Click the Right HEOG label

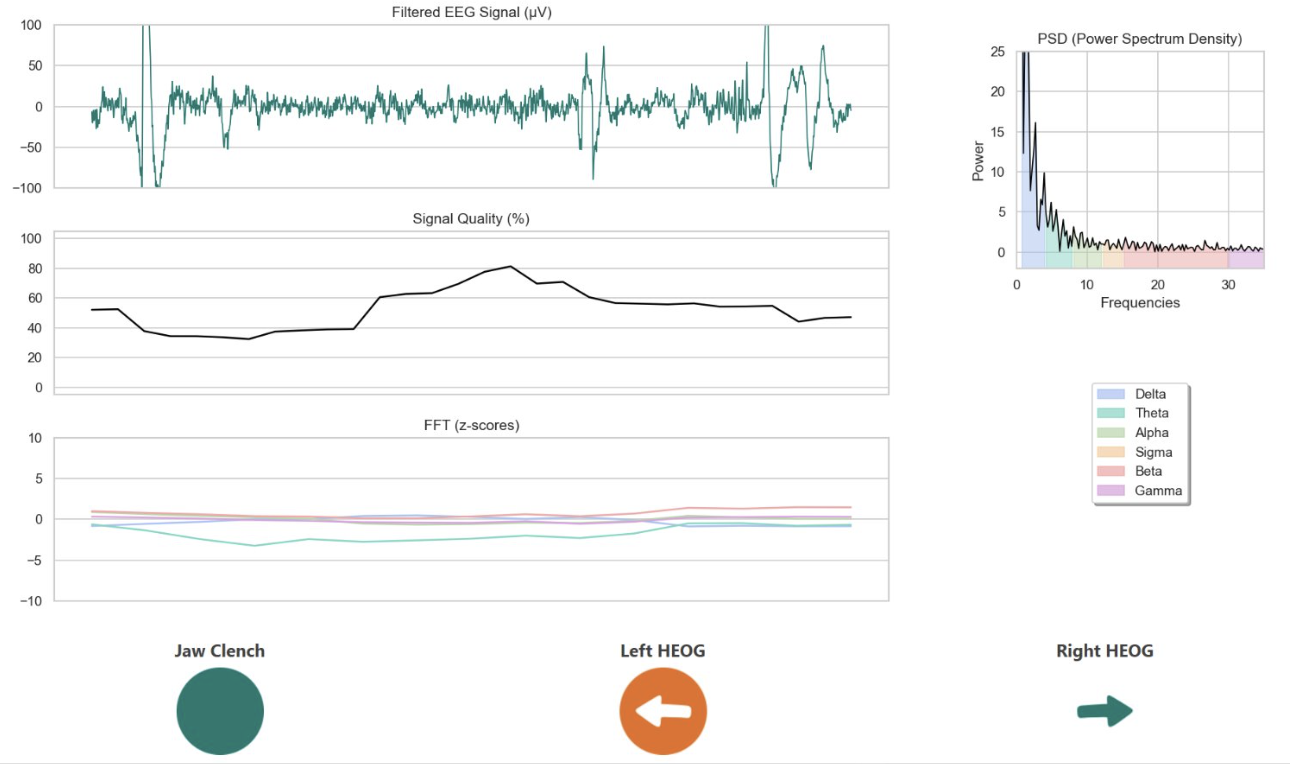tap(1104, 651)
